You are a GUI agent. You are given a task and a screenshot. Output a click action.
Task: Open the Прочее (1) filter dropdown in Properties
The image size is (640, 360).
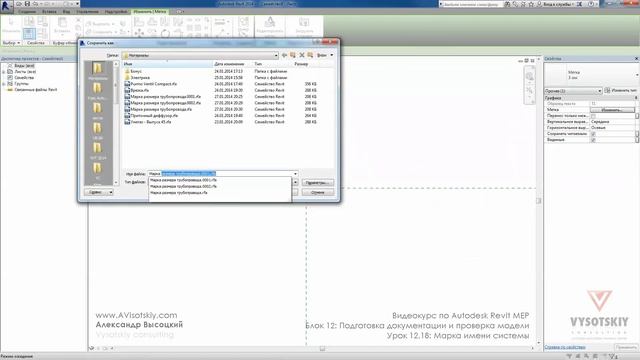573,91
